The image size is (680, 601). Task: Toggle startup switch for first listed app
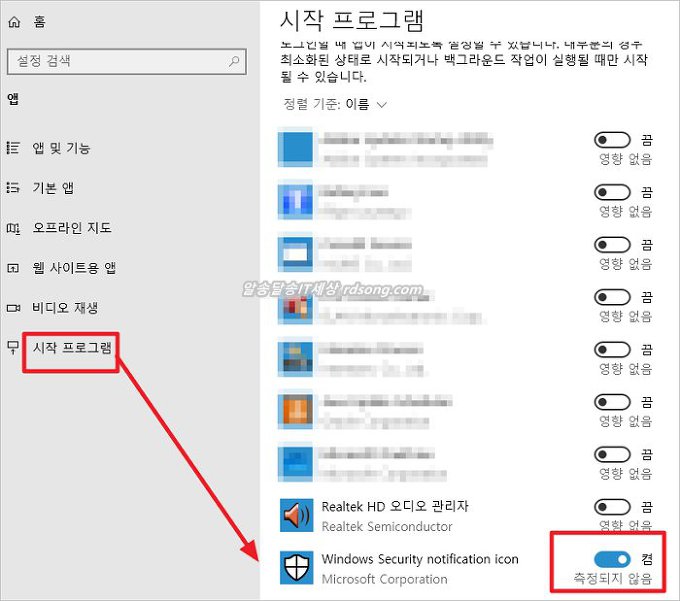[x=612, y=140]
